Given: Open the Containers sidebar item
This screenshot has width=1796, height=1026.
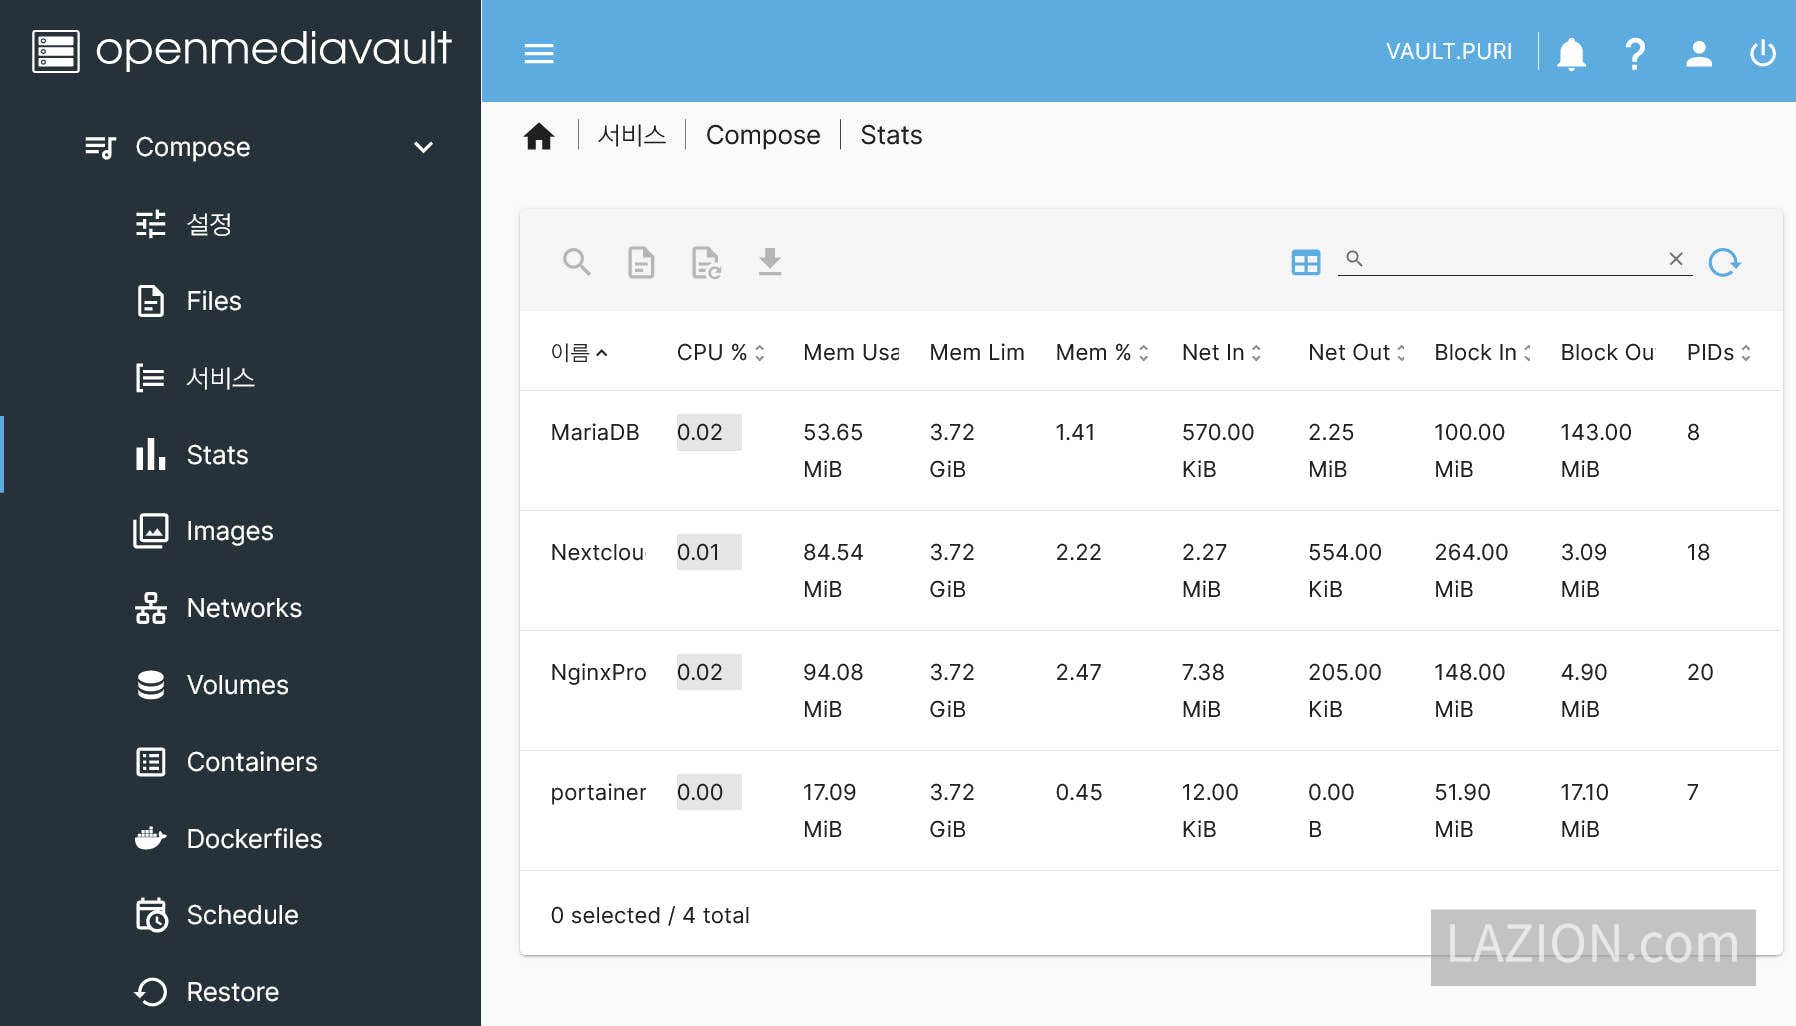Looking at the screenshot, I should 240,762.
